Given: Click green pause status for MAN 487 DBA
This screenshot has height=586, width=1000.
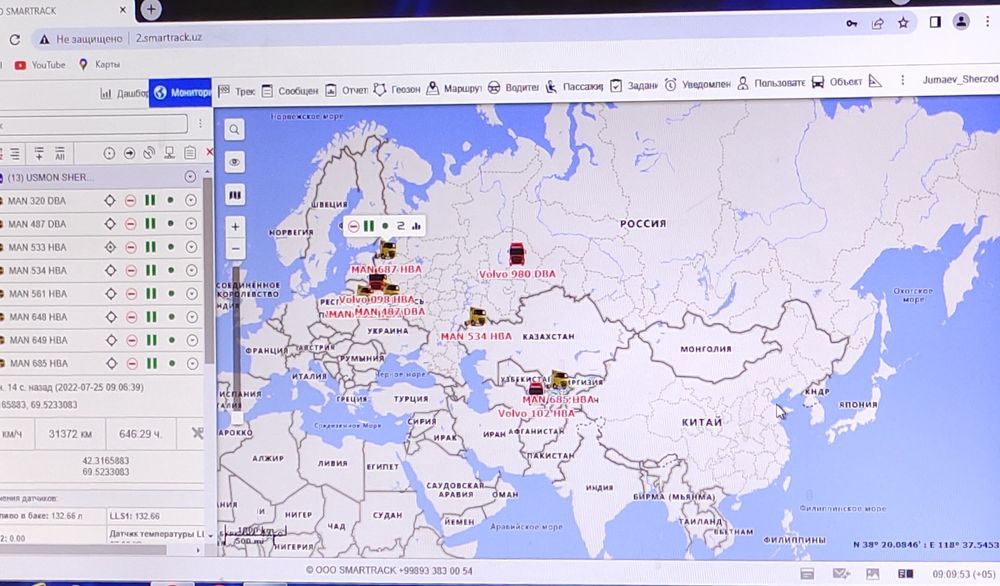Looking at the screenshot, I should (150, 224).
